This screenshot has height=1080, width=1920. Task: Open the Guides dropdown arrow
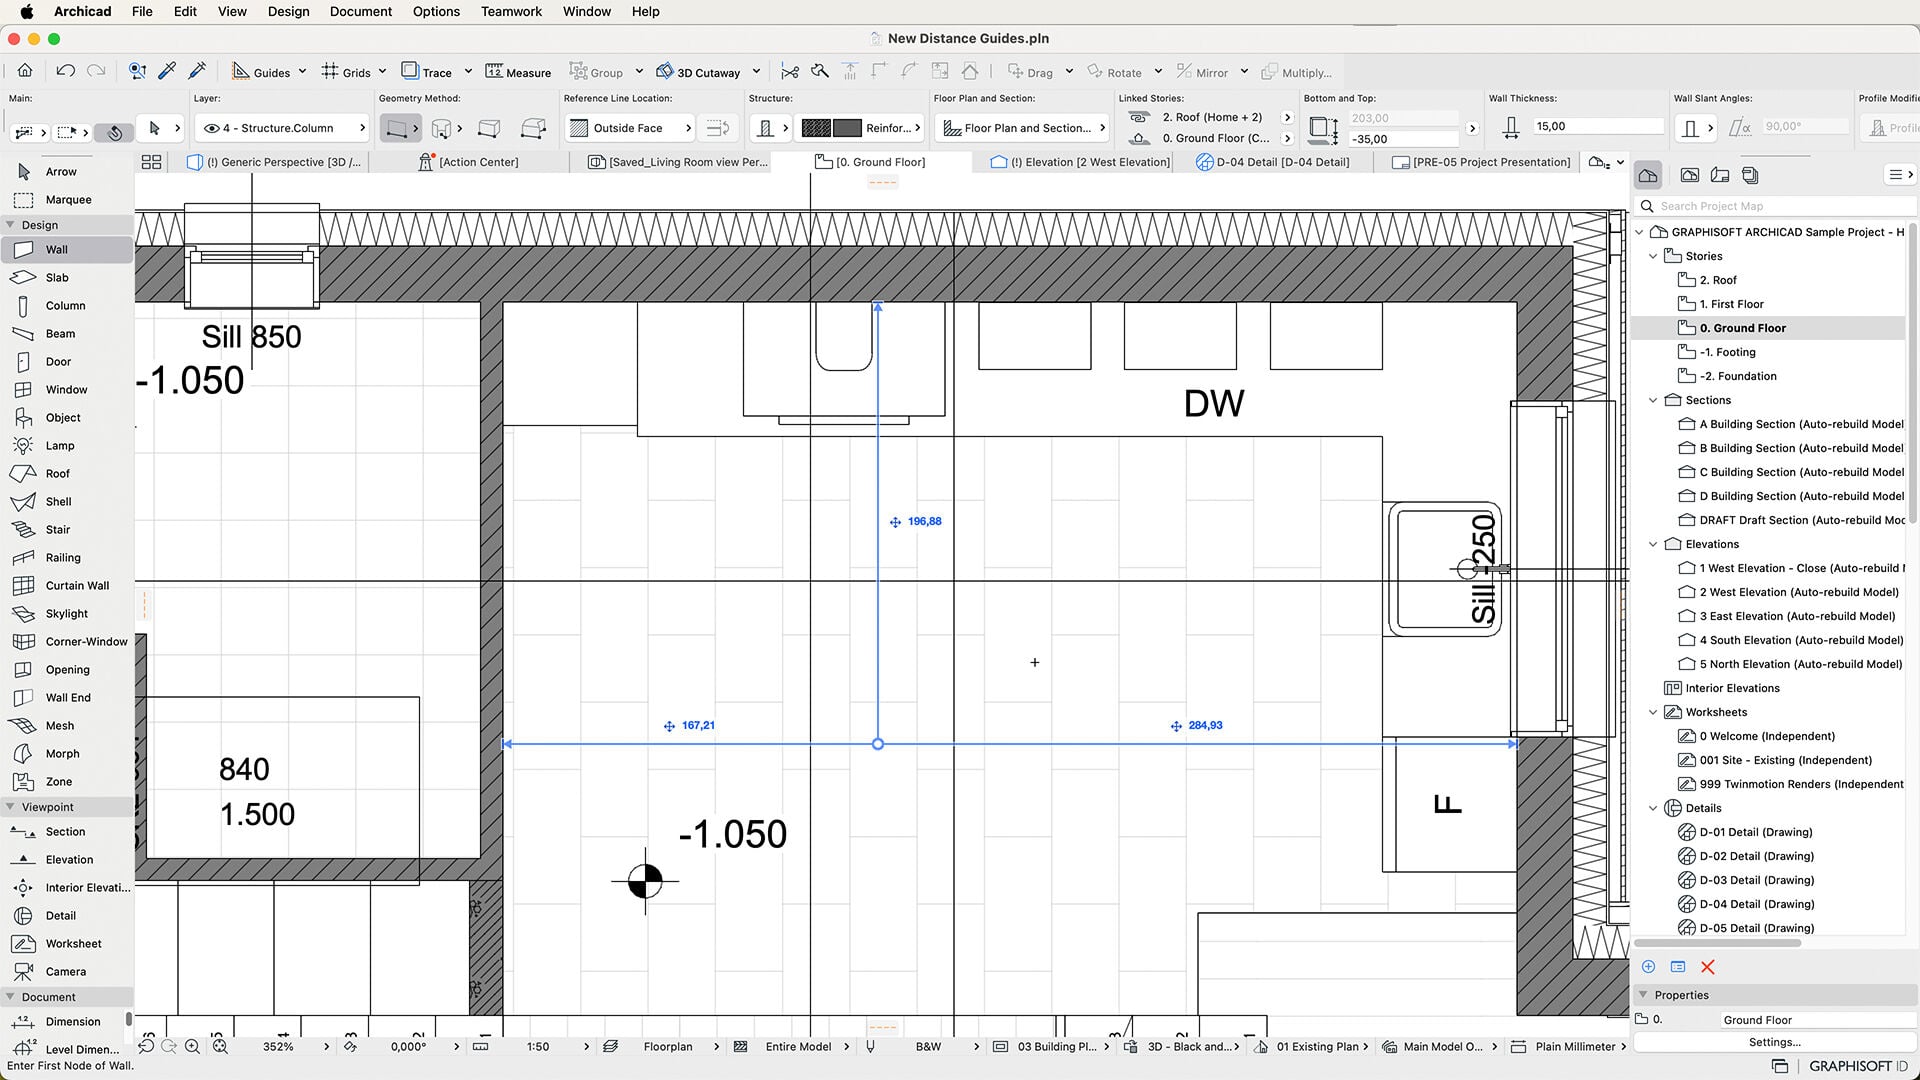click(302, 72)
